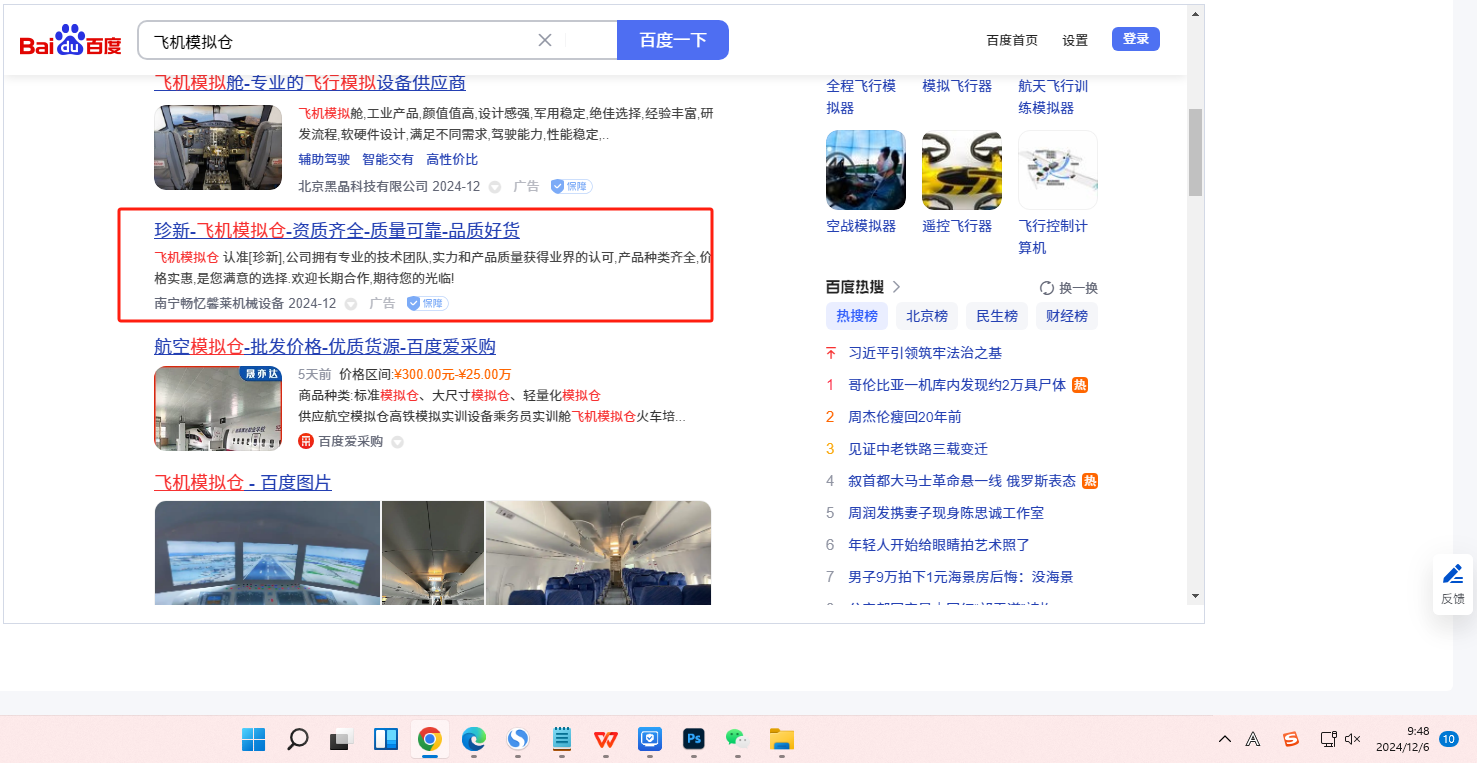Open Windows taskbar Search

(x=298, y=740)
